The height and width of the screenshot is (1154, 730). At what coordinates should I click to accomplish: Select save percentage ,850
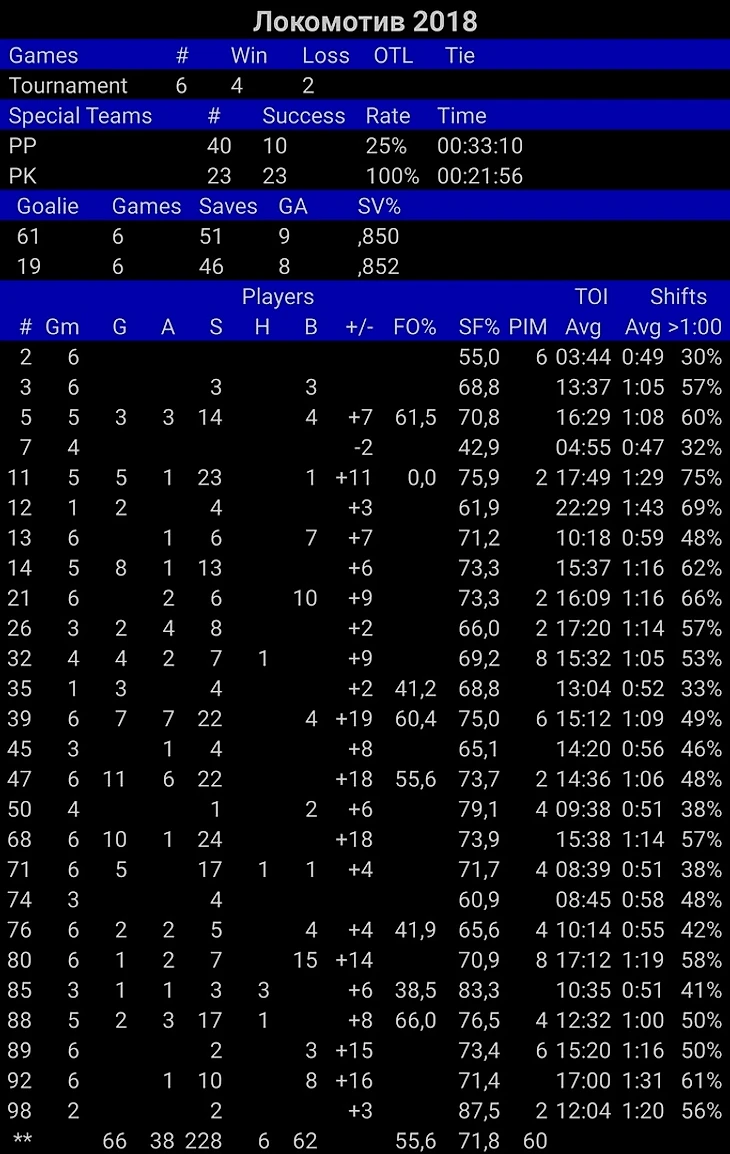click(378, 236)
